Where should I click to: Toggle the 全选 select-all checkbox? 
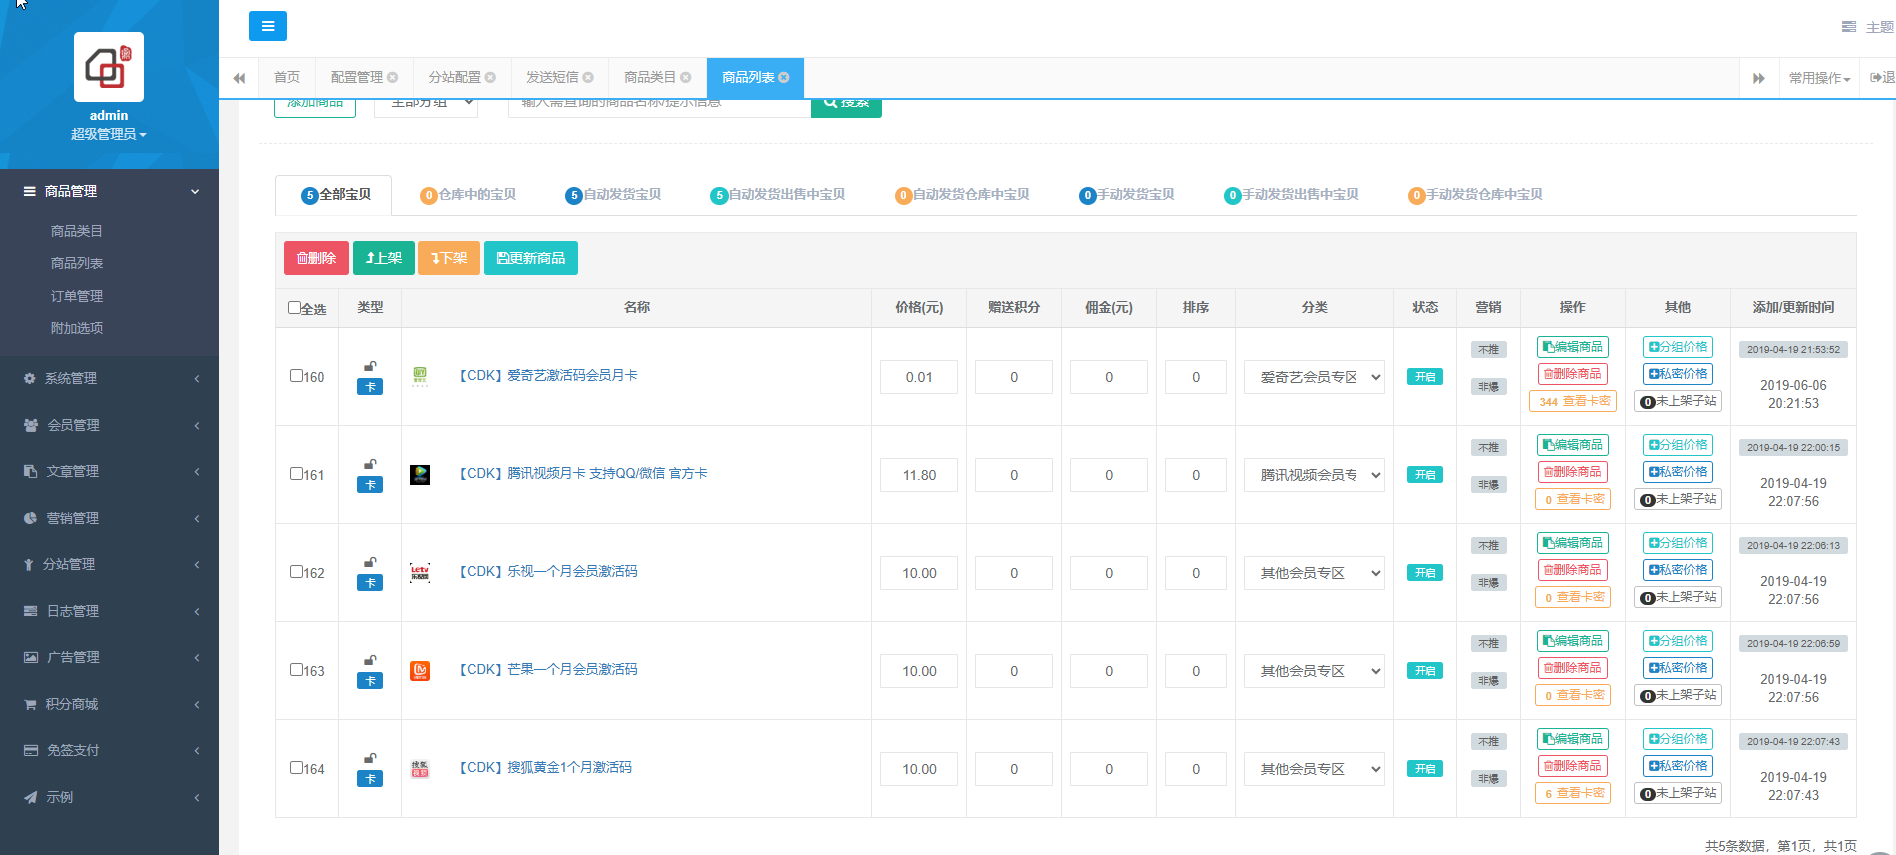(294, 308)
